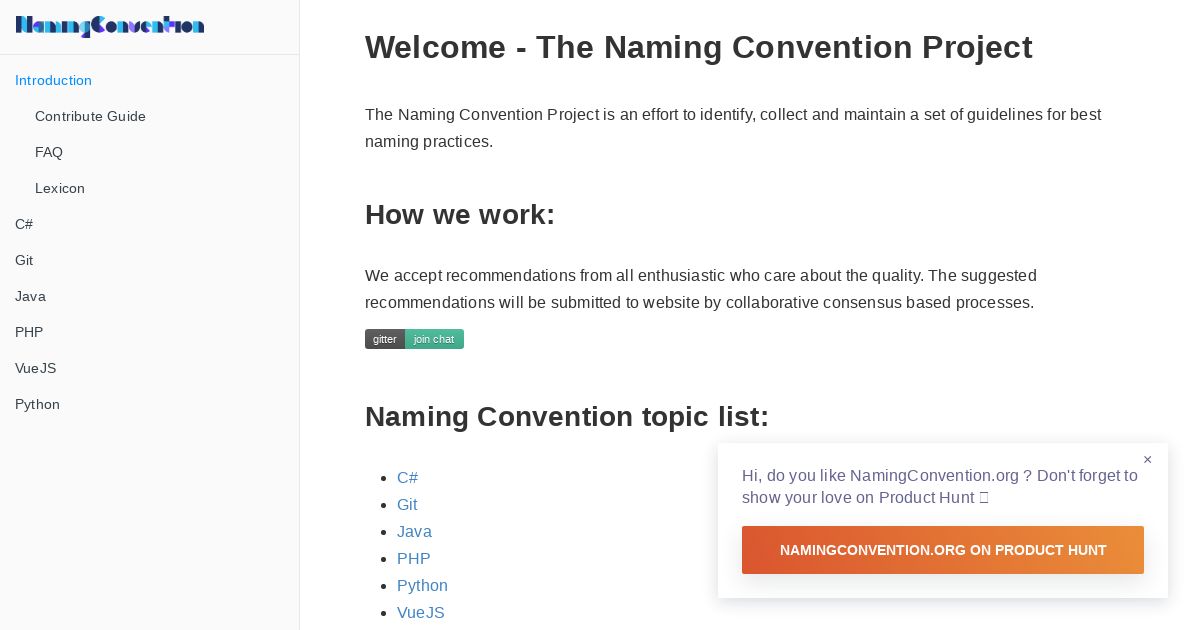Go to the C# sidebar section

(24, 224)
